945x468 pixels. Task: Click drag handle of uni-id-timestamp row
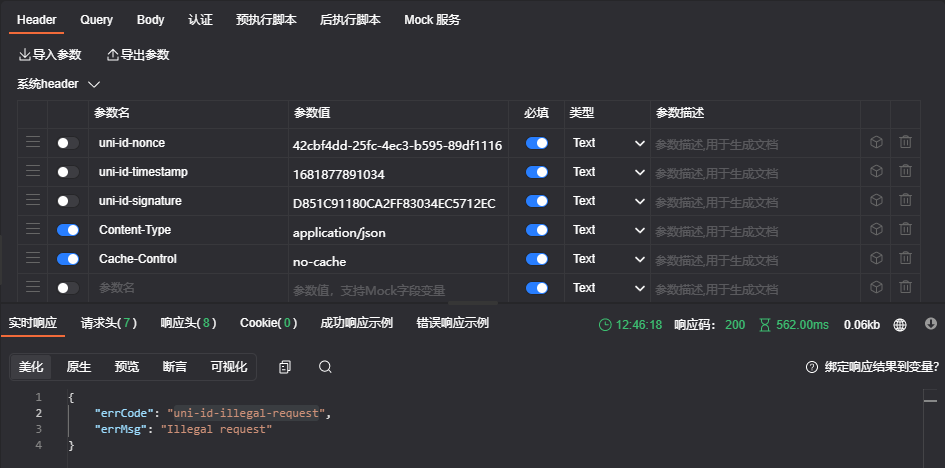33,172
